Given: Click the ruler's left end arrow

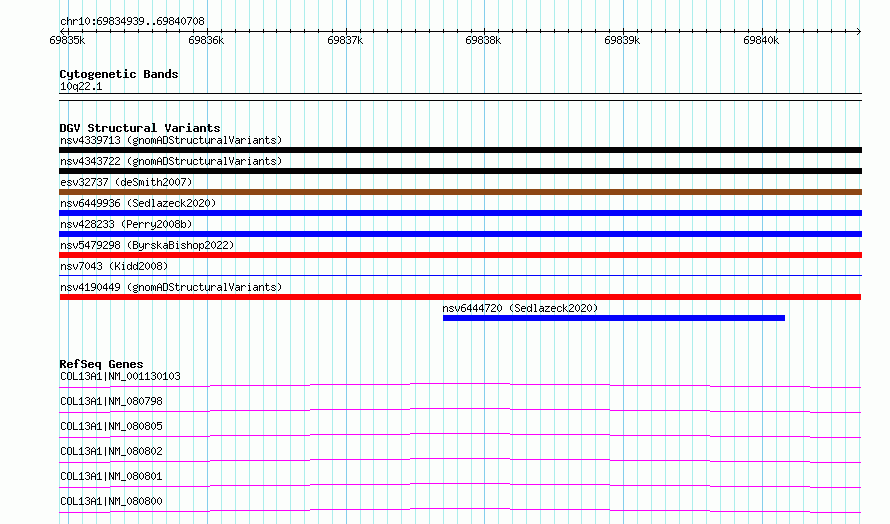Looking at the screenshot, I should [62, 31].
